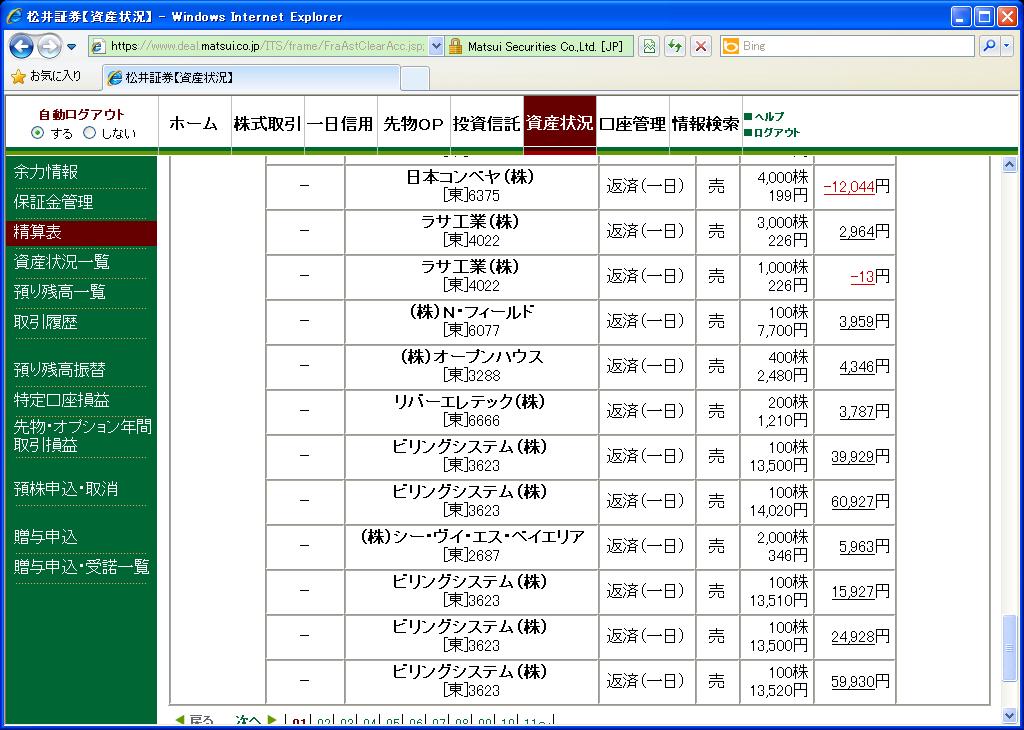Click the browser Forward arrow button
Image resolution: width=1024 pixels, height=730 pixels.
click(x=49, y=46)
